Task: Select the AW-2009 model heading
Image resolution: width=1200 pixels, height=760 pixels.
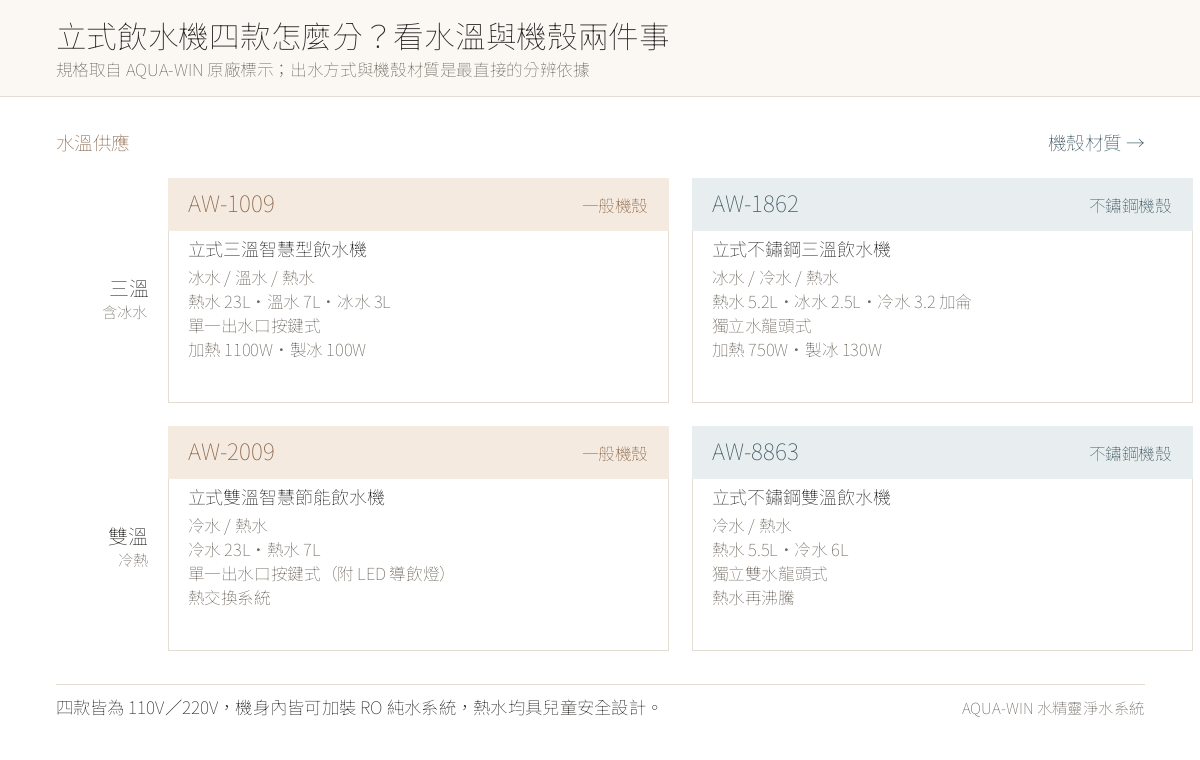Action: [231, 452]
